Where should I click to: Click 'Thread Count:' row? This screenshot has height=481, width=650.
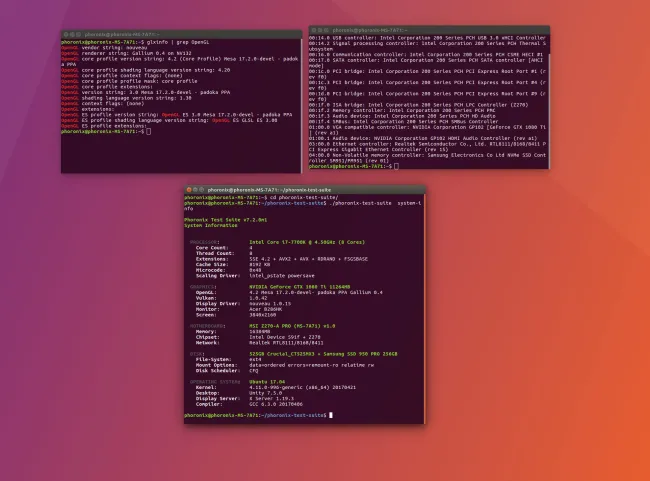(224, 253)
